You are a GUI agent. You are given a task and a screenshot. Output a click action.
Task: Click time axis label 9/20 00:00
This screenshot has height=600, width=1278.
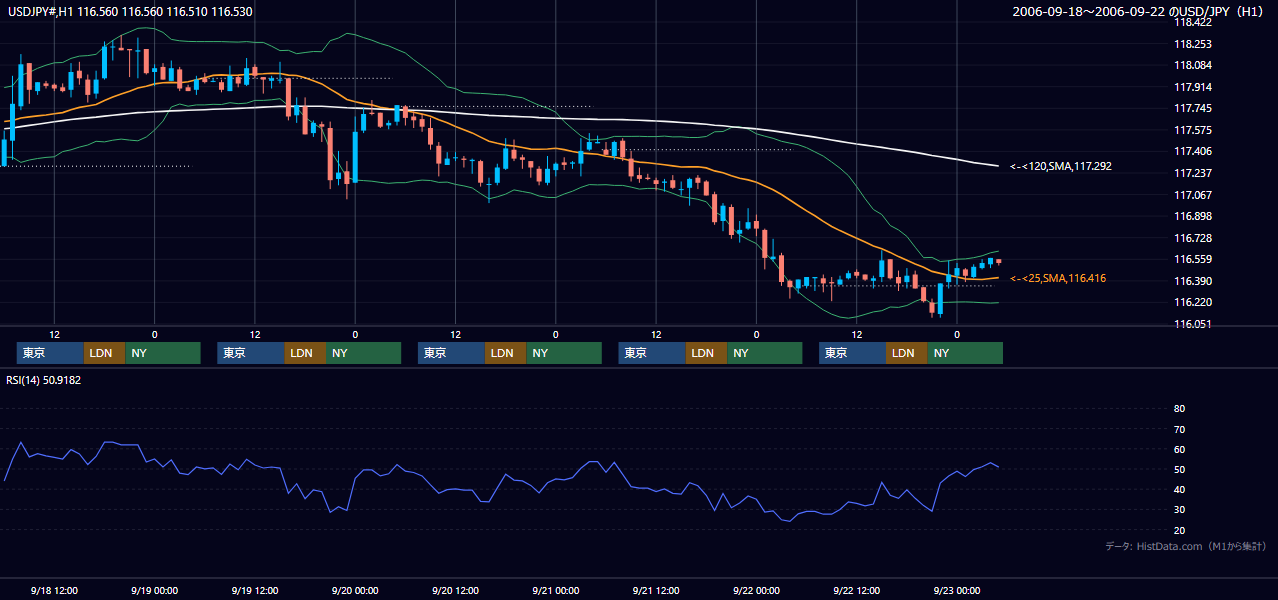[x=355, y=590]
